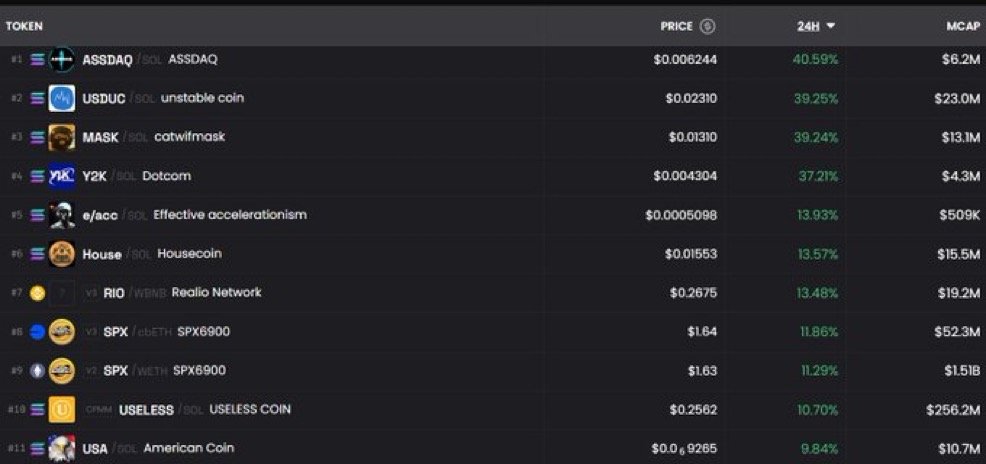Toggle the price currency dollar icon
The height and width of the screenshot is (464, 986).
[x=708, y=26]
